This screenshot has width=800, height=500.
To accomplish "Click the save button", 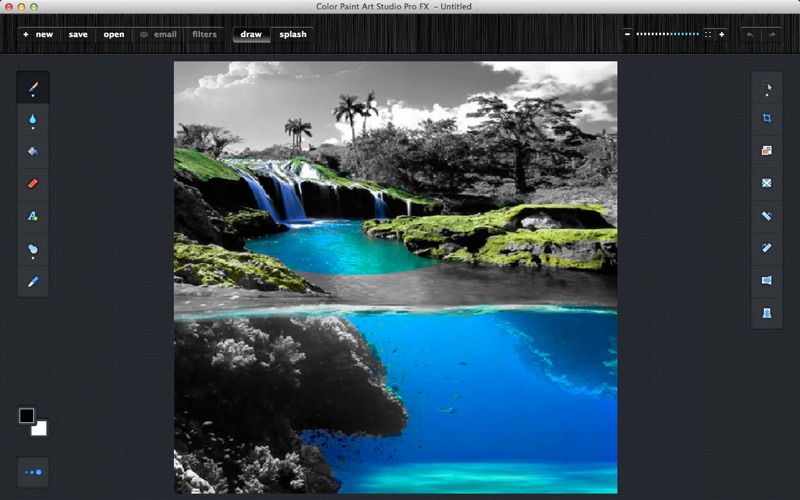I will [x=78, y=34].
